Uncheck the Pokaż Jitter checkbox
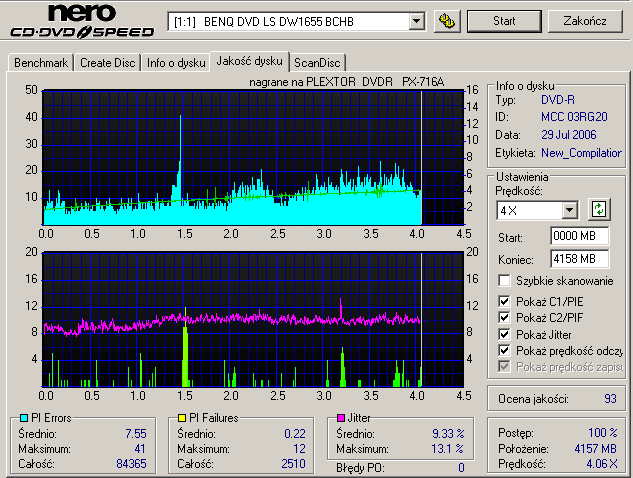The image size is (633, 478). [x=504, y=334]
